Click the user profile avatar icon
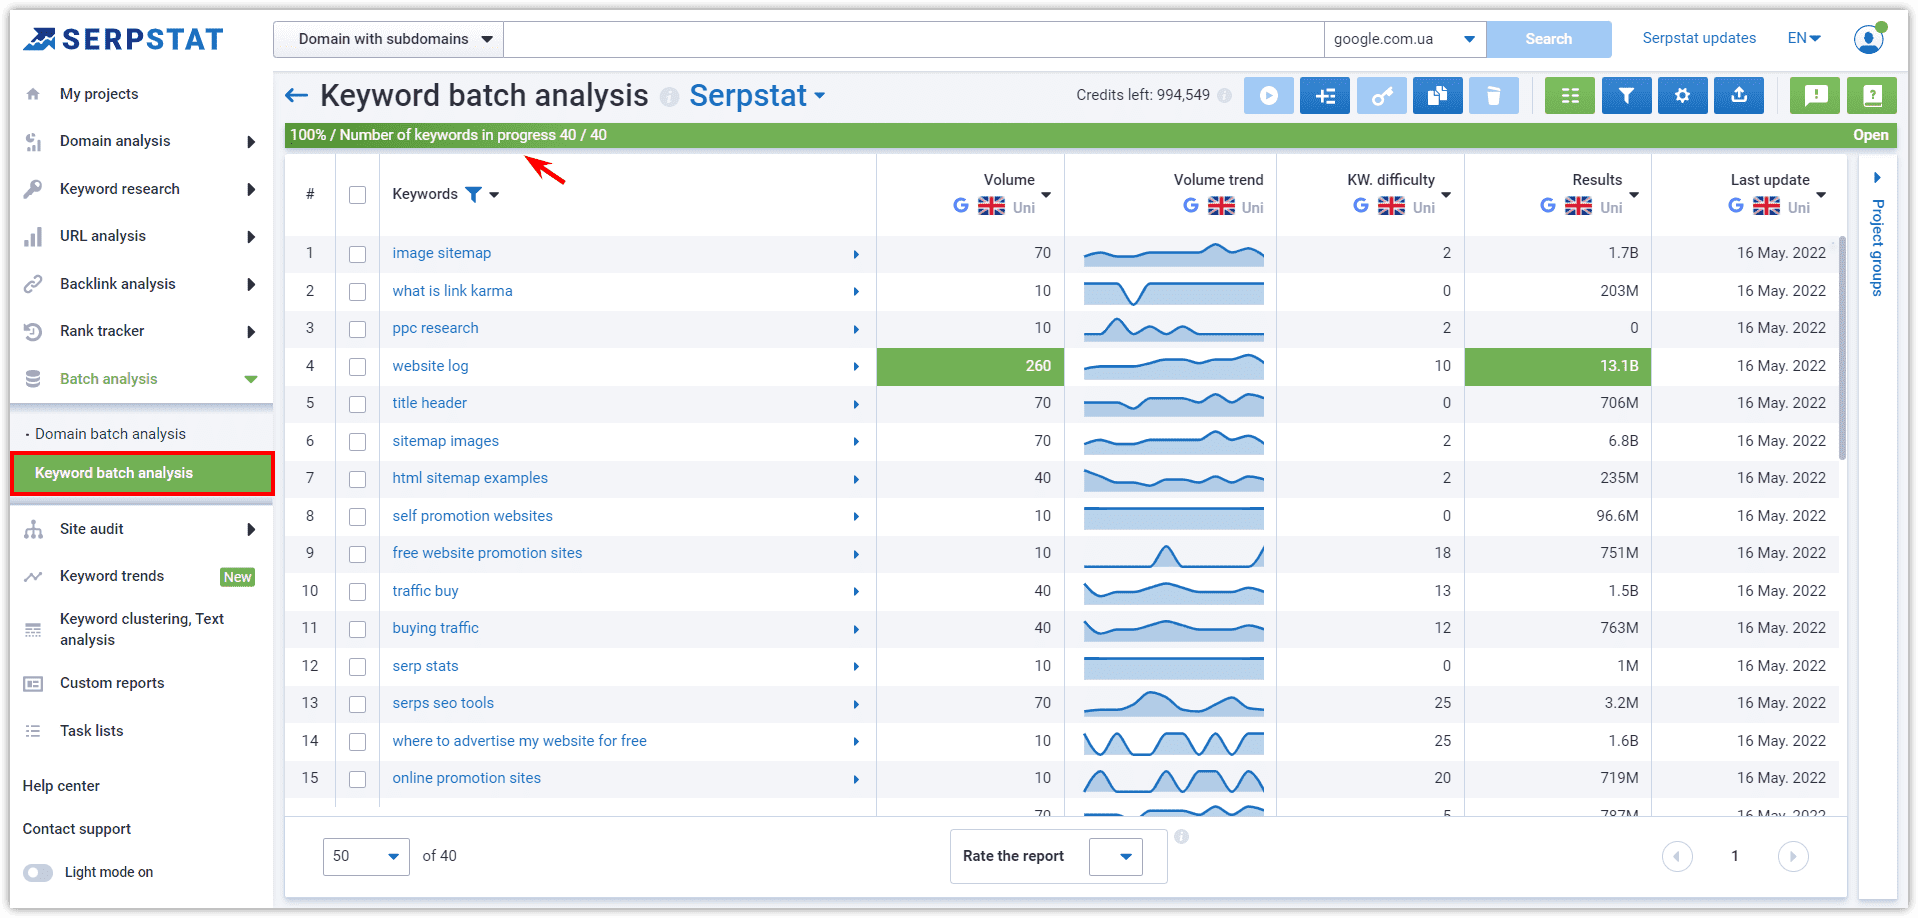1918x918 pixels. (x=1868, y=39)
